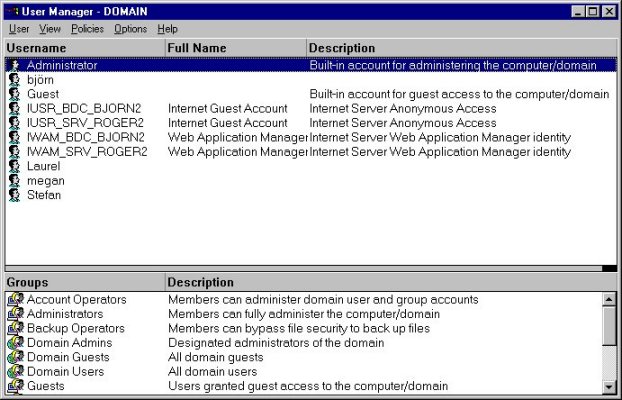Click the Account Operators group icon
Viewport: 622px width, 400px height.
[x=15, y=300]
